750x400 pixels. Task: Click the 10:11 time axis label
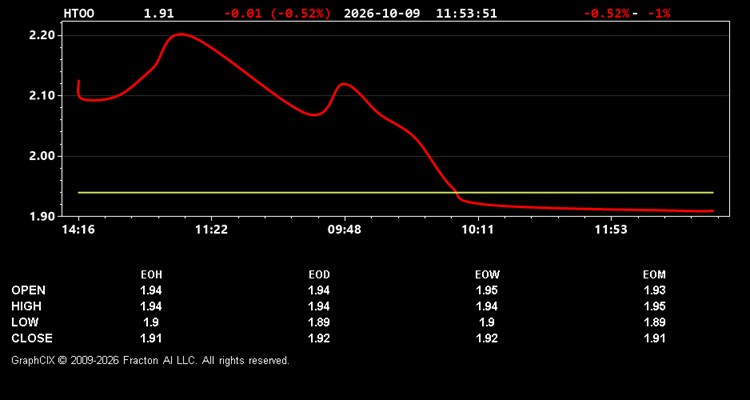pyautogui.click(x=478, y=230)
